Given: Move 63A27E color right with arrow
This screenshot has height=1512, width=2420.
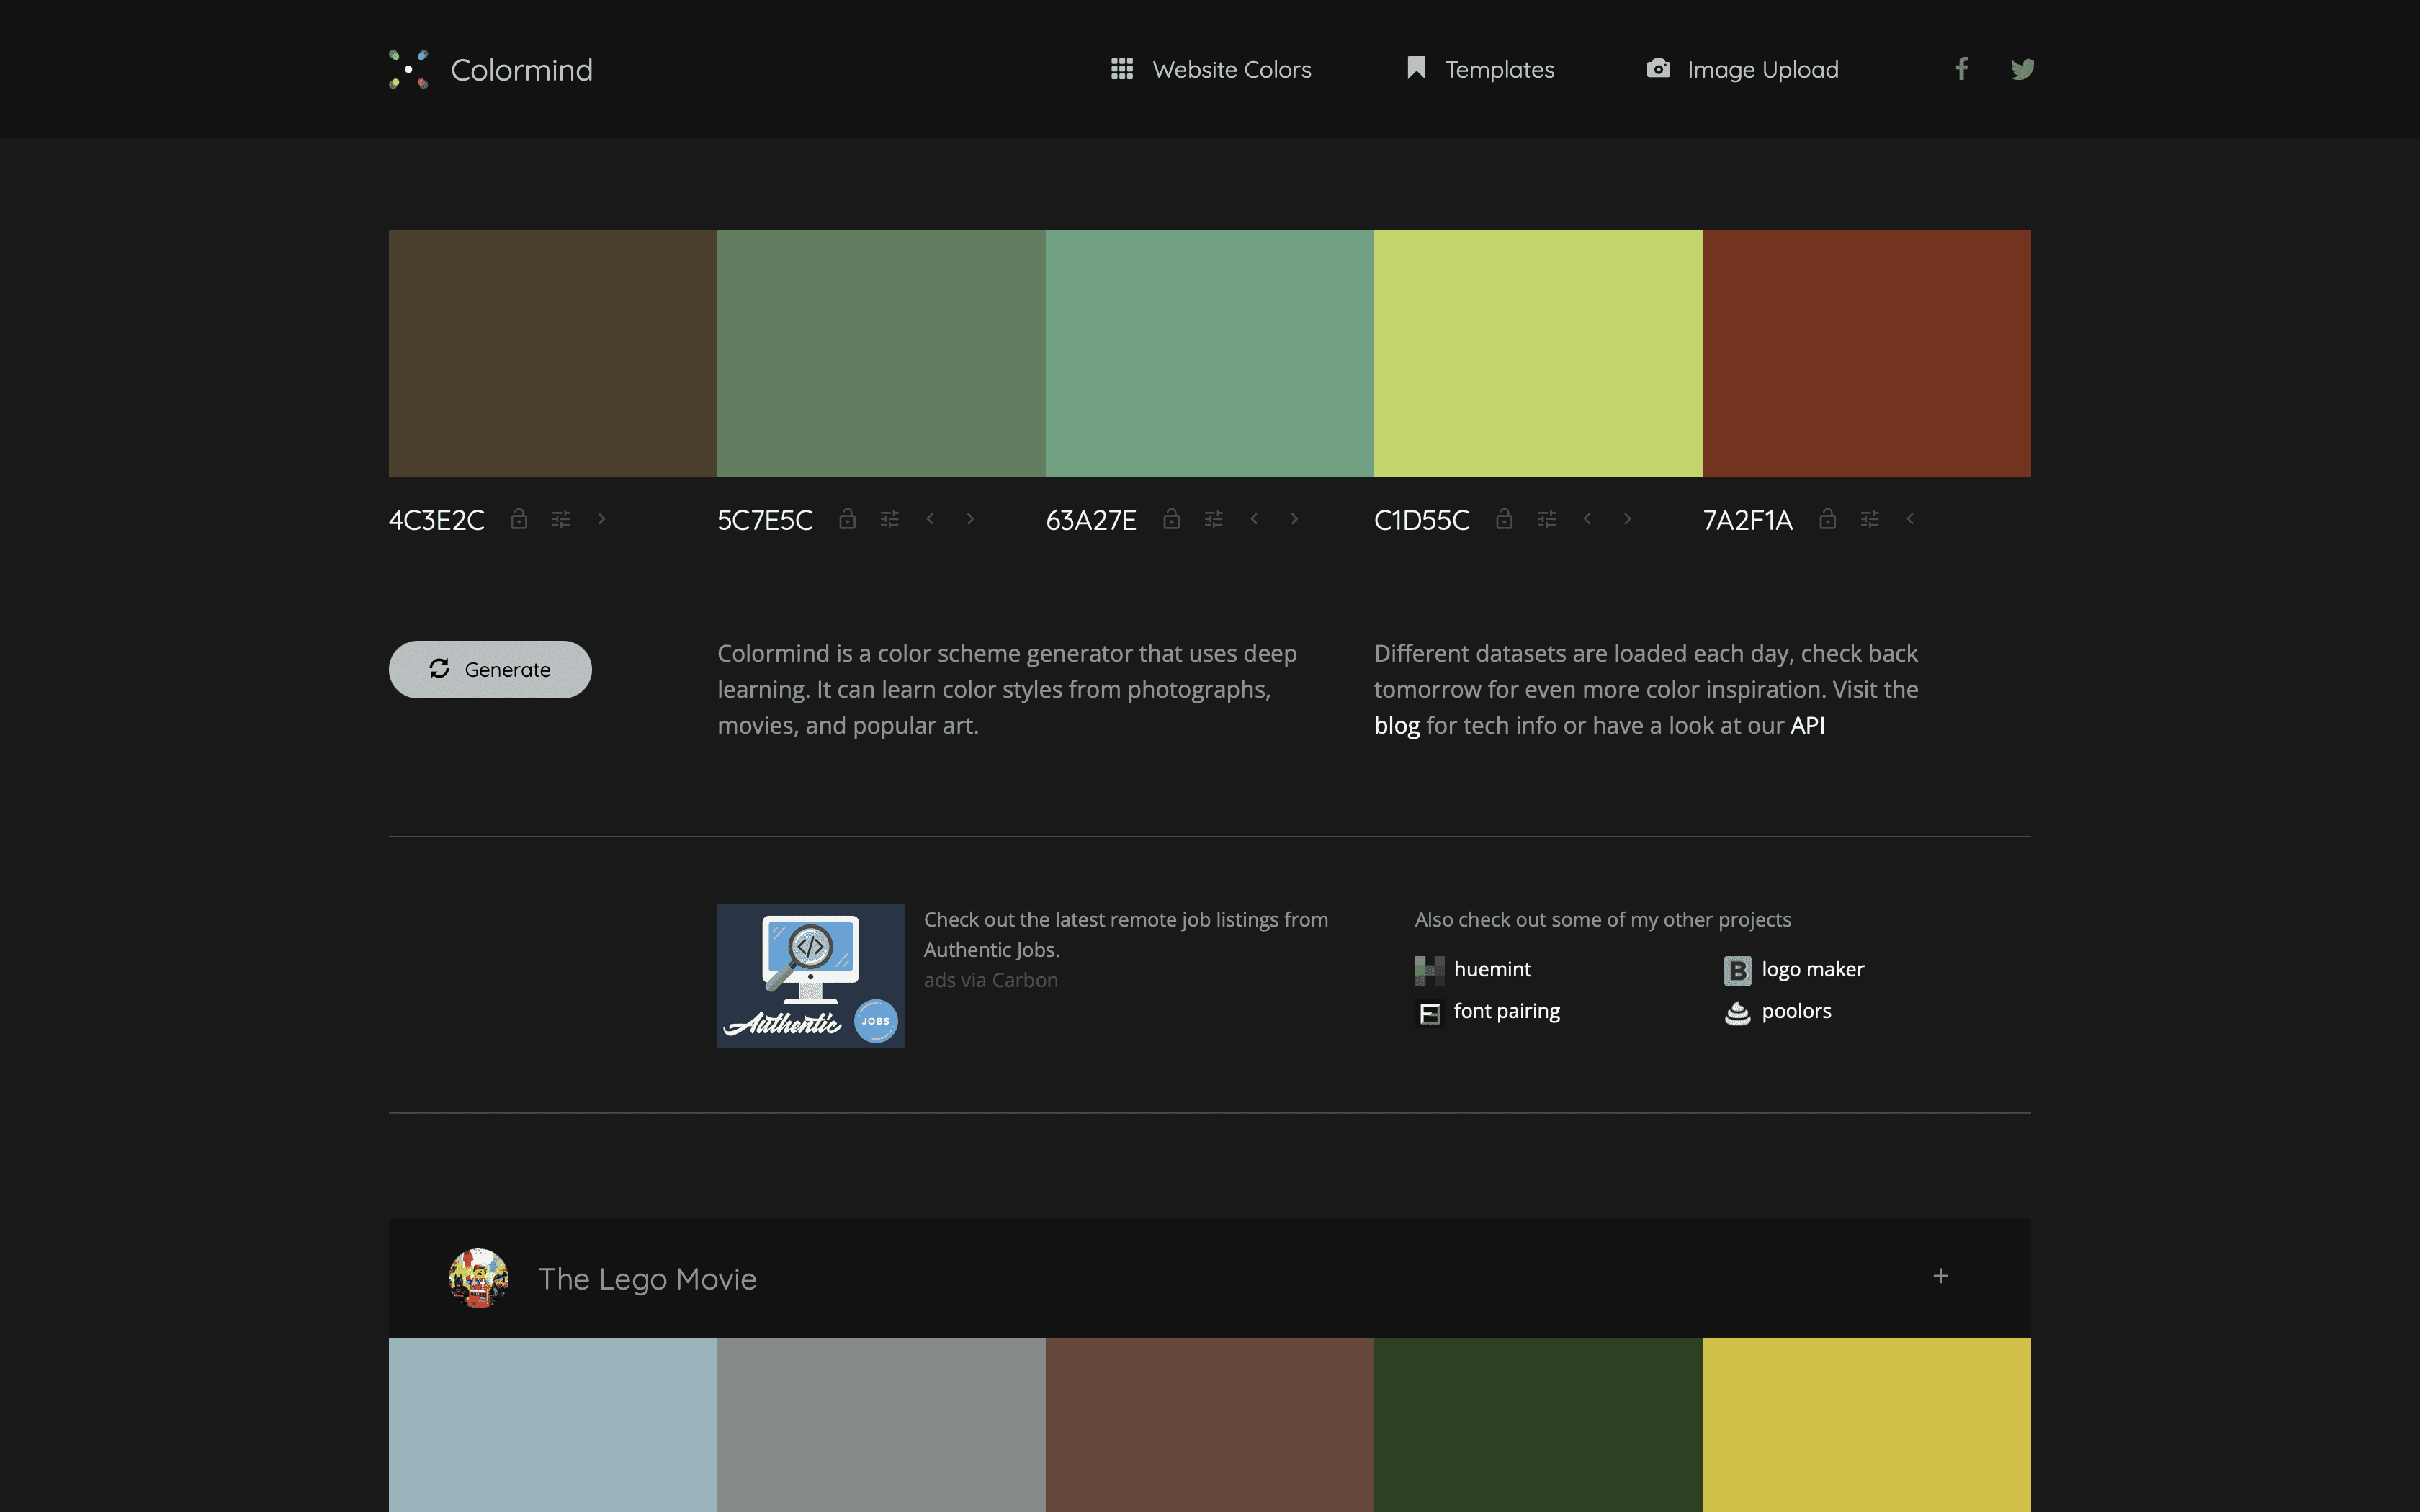Looking at the screenshot, I should tap(1294, 518).
